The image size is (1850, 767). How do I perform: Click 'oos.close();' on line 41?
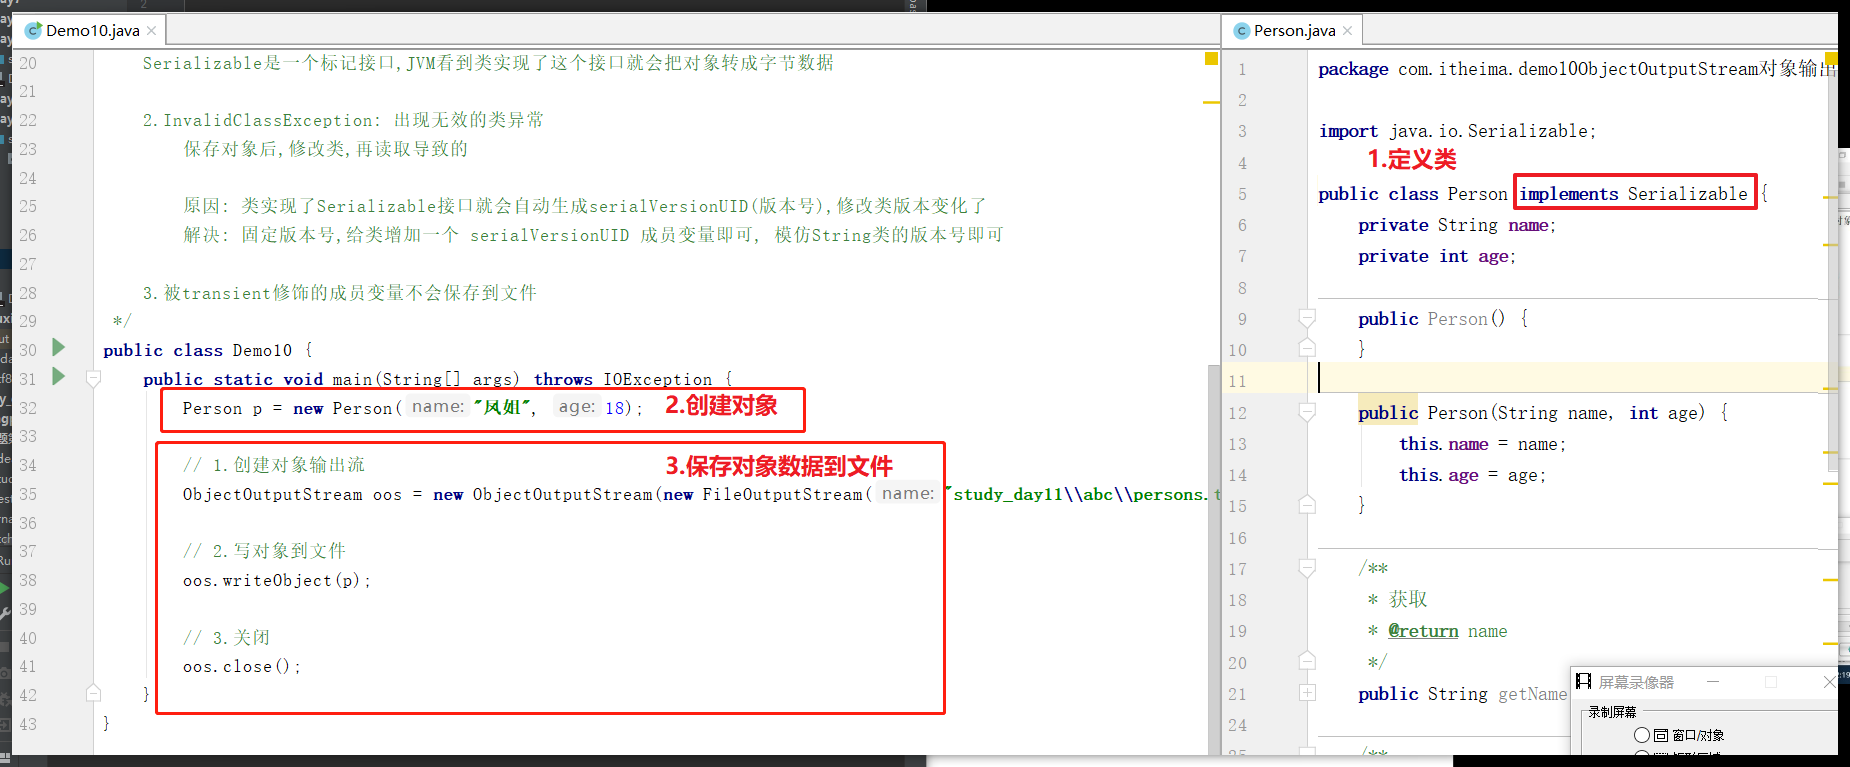(241, 667)
